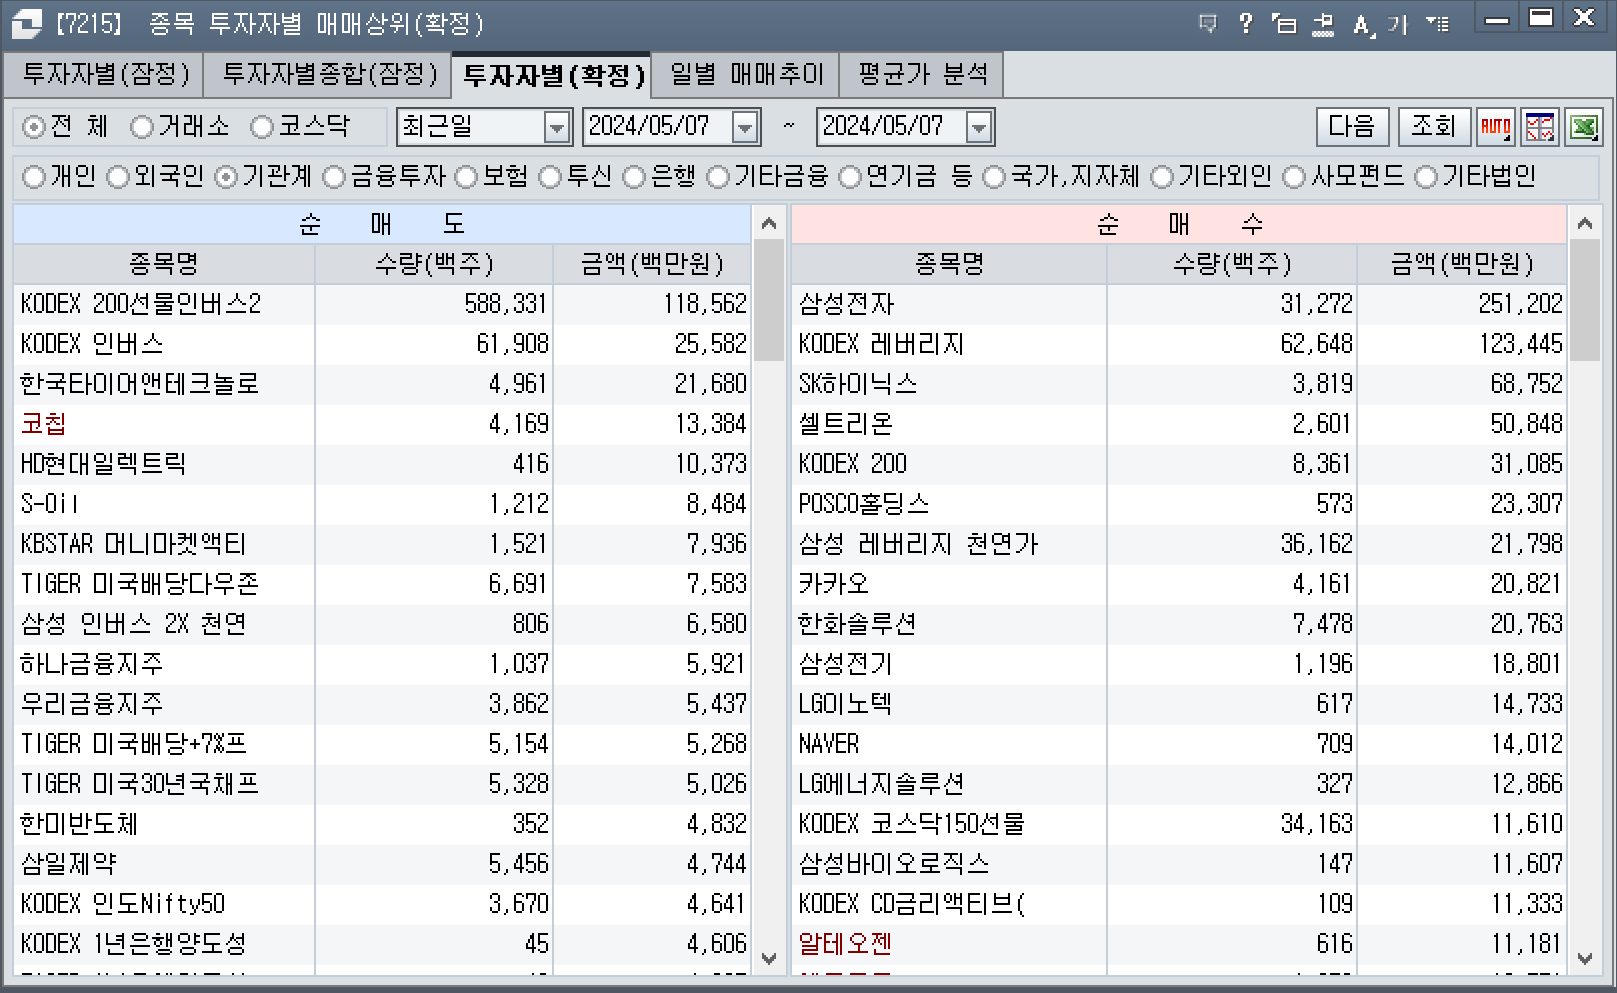Sort the 순매수 table by 종목명 column header
Image resolution: width=1617 pixels, height=993 pixels.
(x=949, y=264)
